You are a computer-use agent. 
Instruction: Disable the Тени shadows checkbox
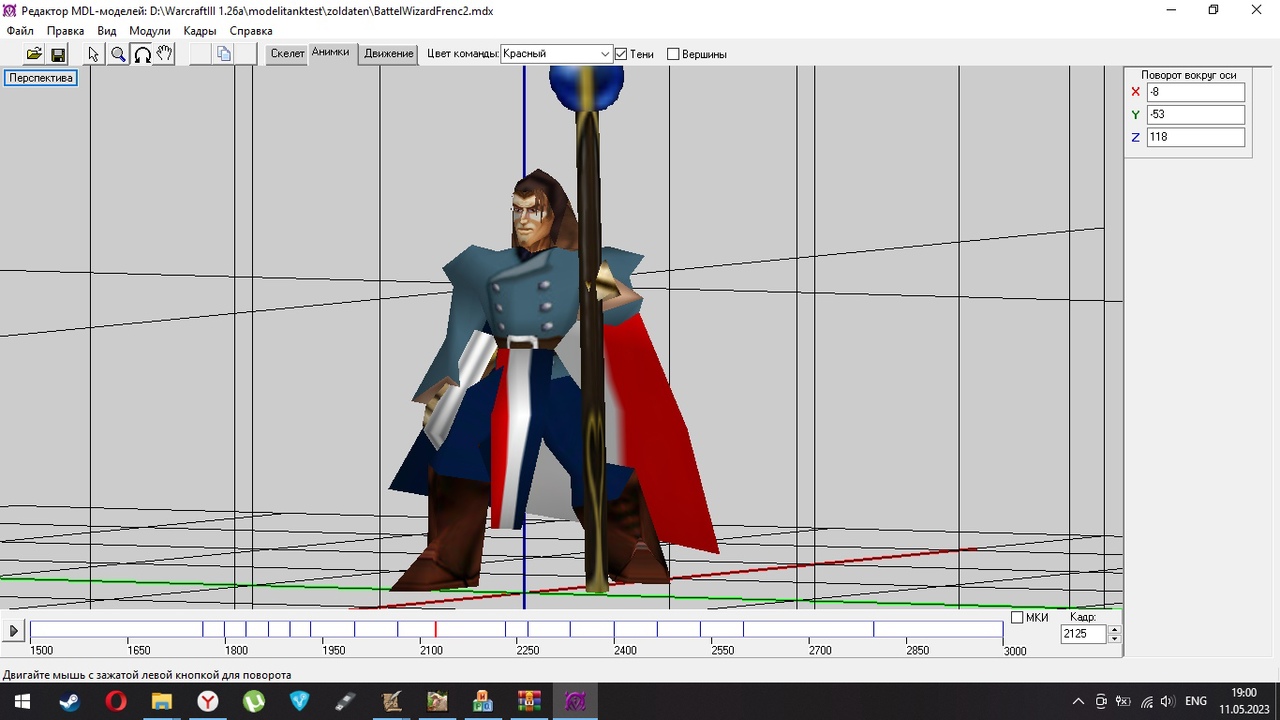[x=621, y=54]
